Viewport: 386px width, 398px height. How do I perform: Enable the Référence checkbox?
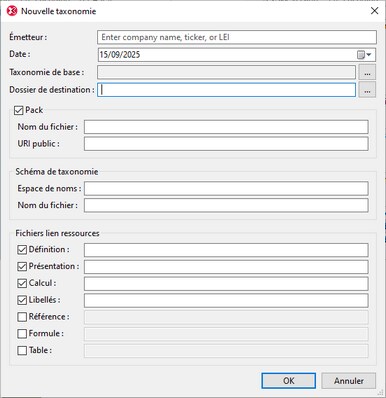[x=22, y=317]
